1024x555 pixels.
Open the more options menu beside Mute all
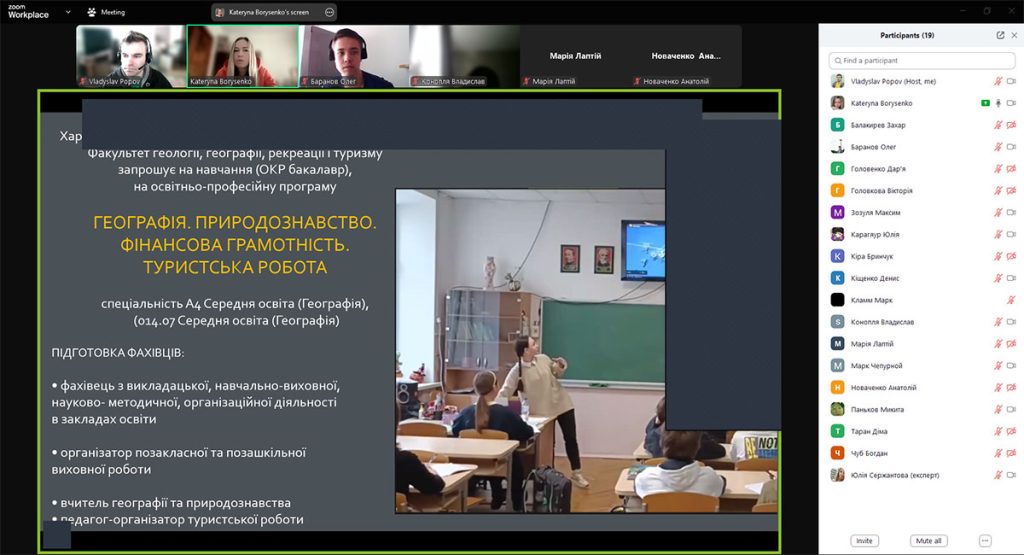click(985, 541)
